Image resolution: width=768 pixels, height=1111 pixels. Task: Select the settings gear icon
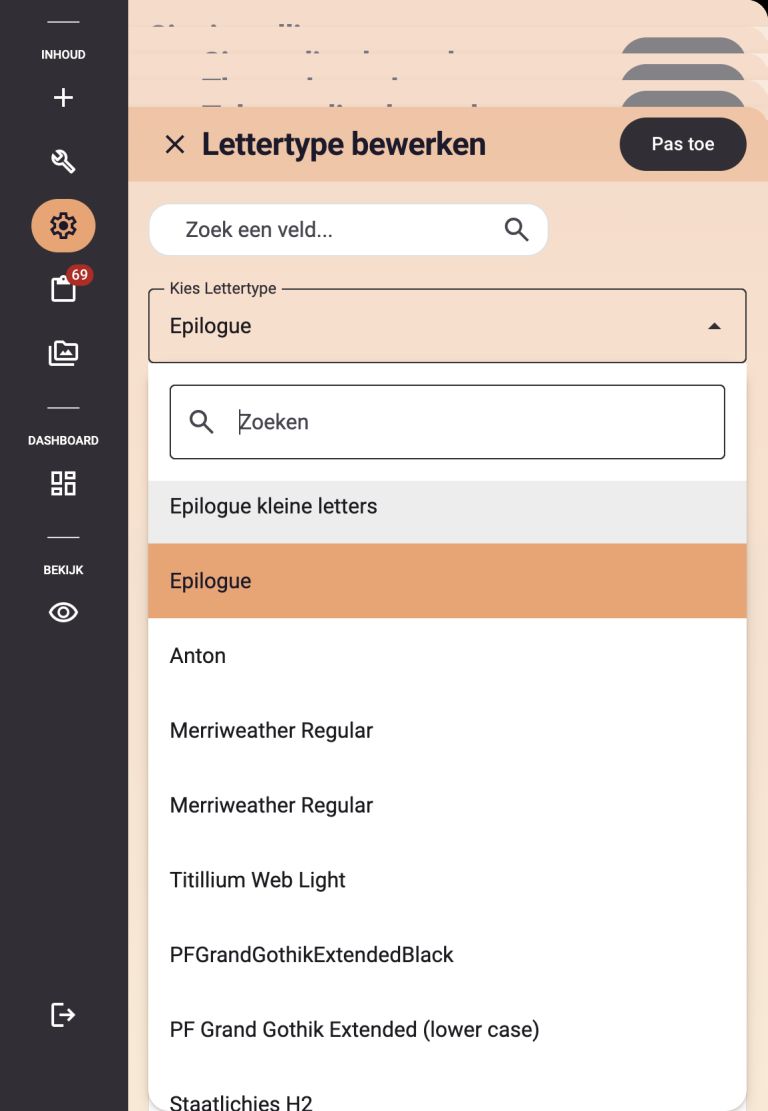pyautogui.click(x=63, y=226)
